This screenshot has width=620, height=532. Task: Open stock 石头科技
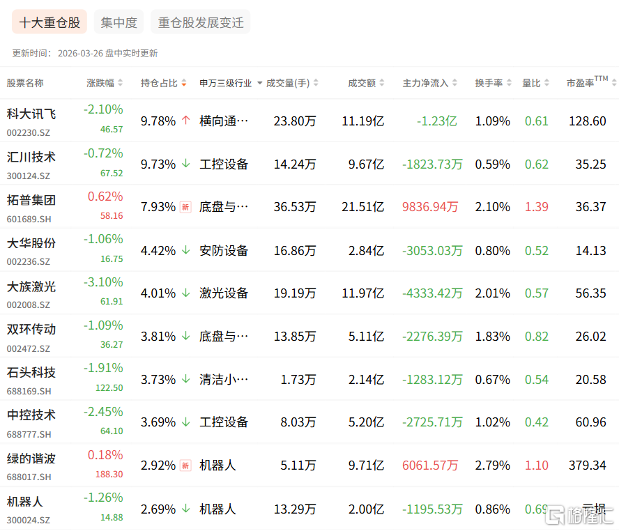tap(31, 372)
